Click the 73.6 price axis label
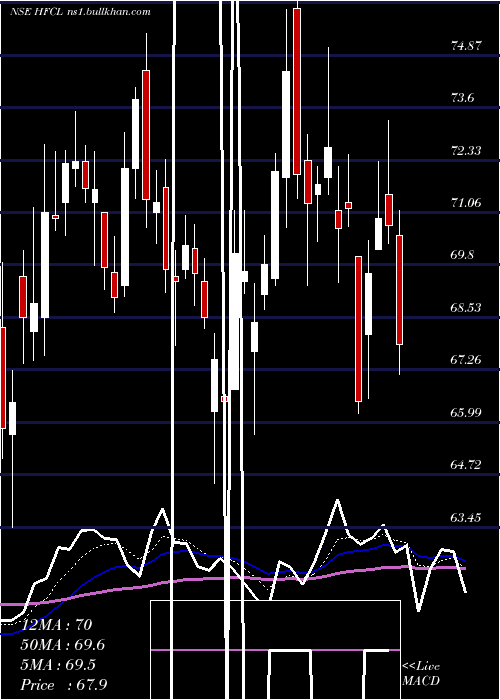500x700 pixels. (462, 98)
